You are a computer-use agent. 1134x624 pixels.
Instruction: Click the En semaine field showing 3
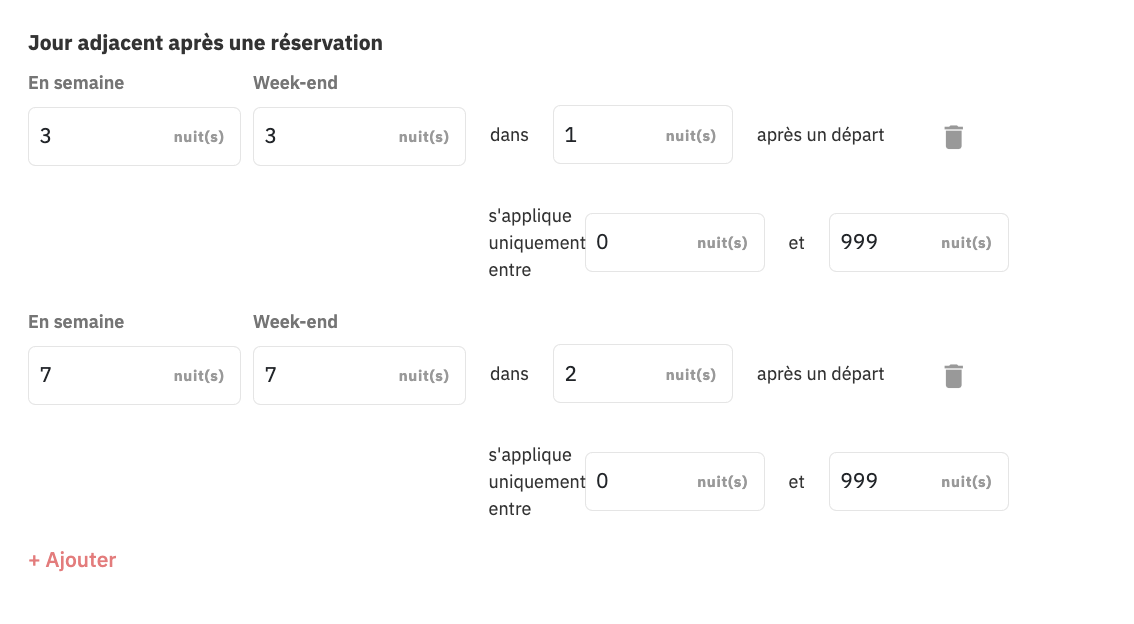pos(135,137)
